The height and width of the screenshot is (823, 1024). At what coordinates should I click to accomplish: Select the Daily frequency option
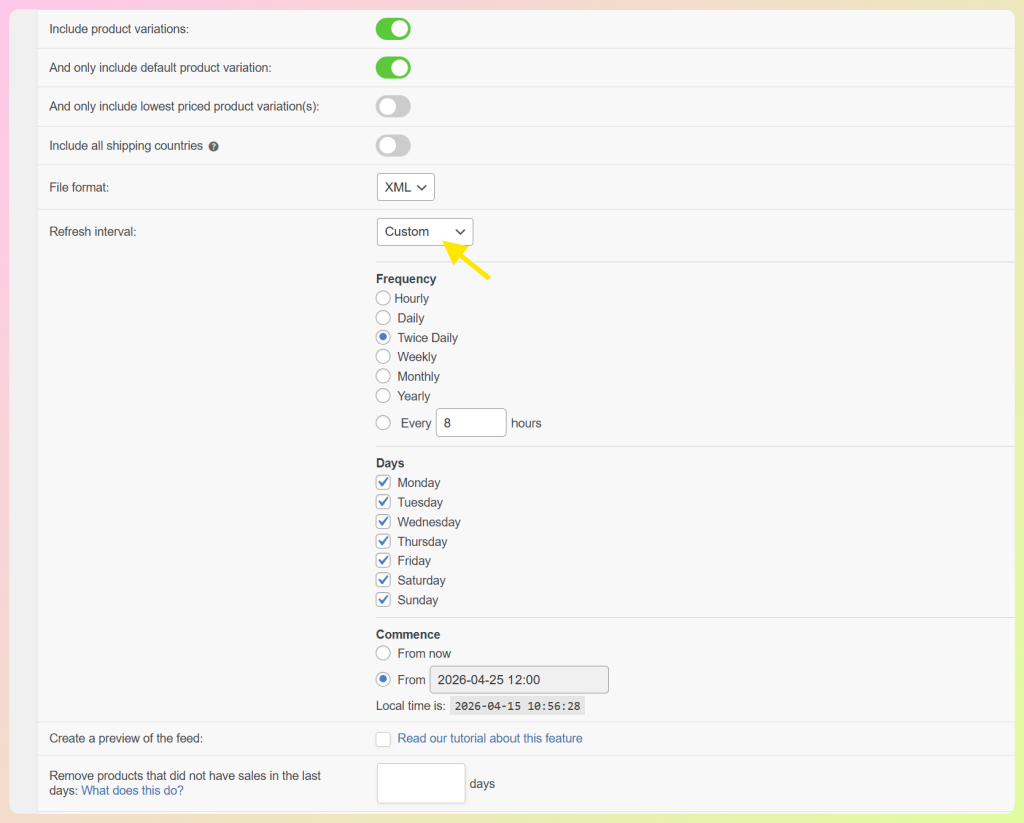382,318
